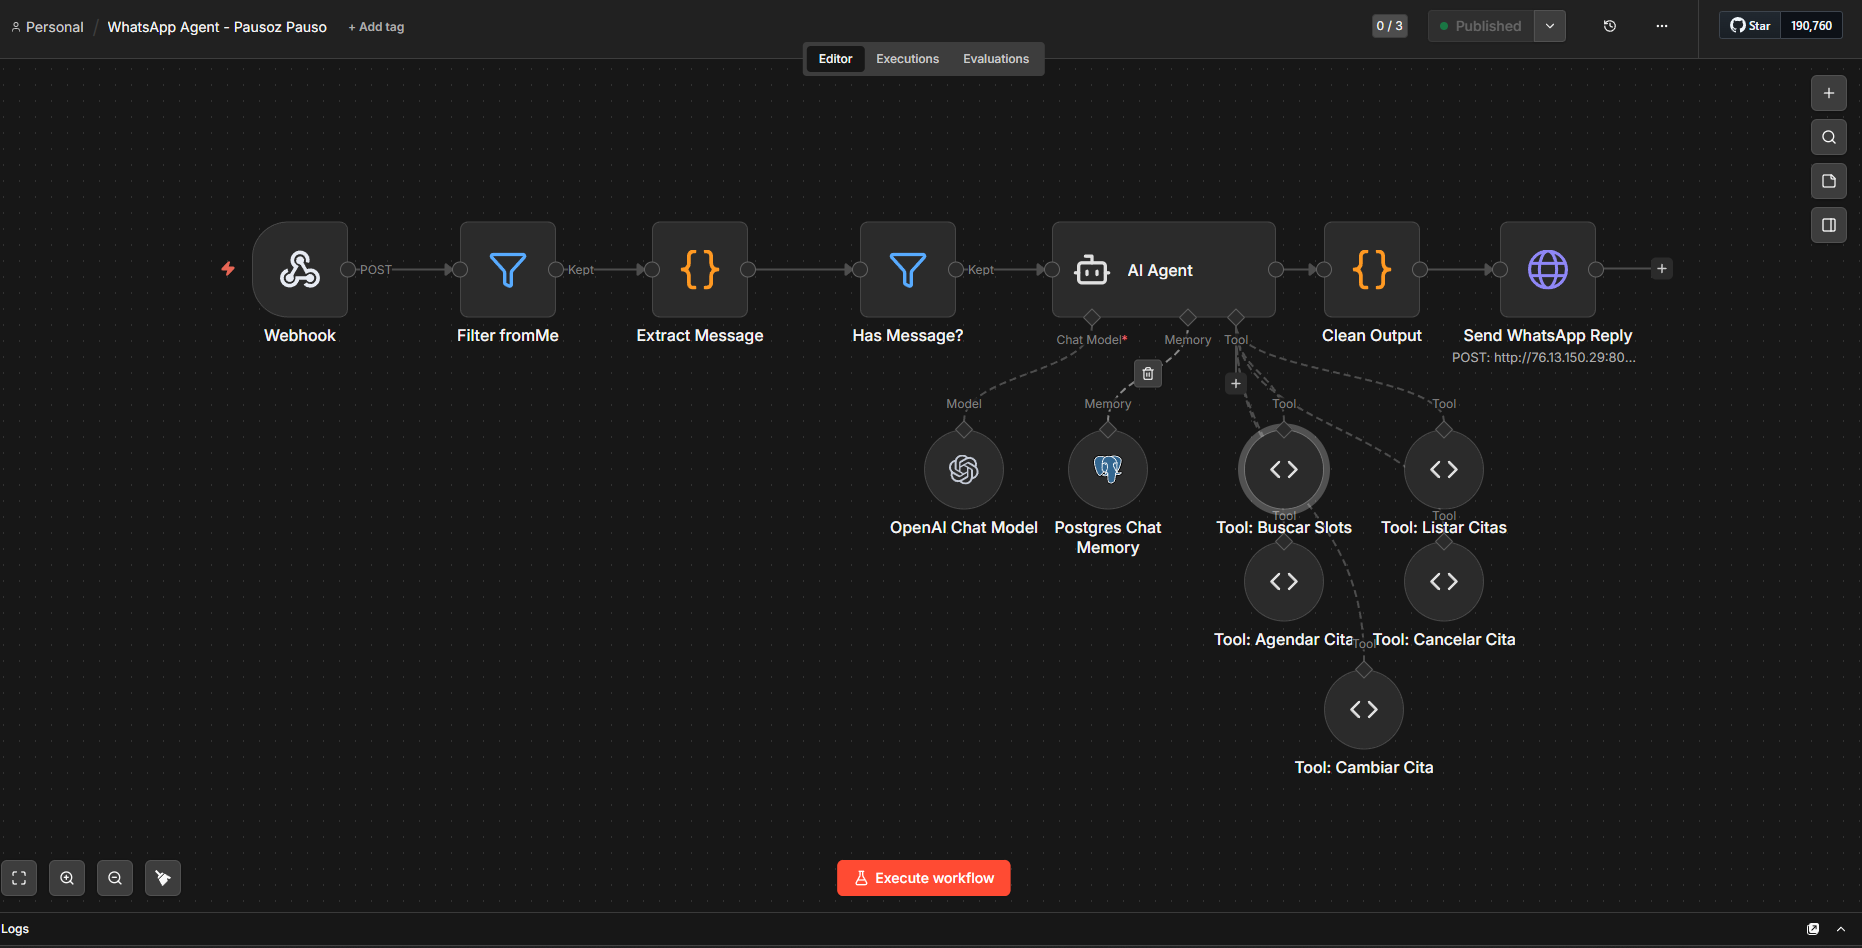Click the 0 / 3 counter badge
Image resolution: width=1862 pixels, height=948 pixels.
pyautogui.click(x=1389, y=26)
